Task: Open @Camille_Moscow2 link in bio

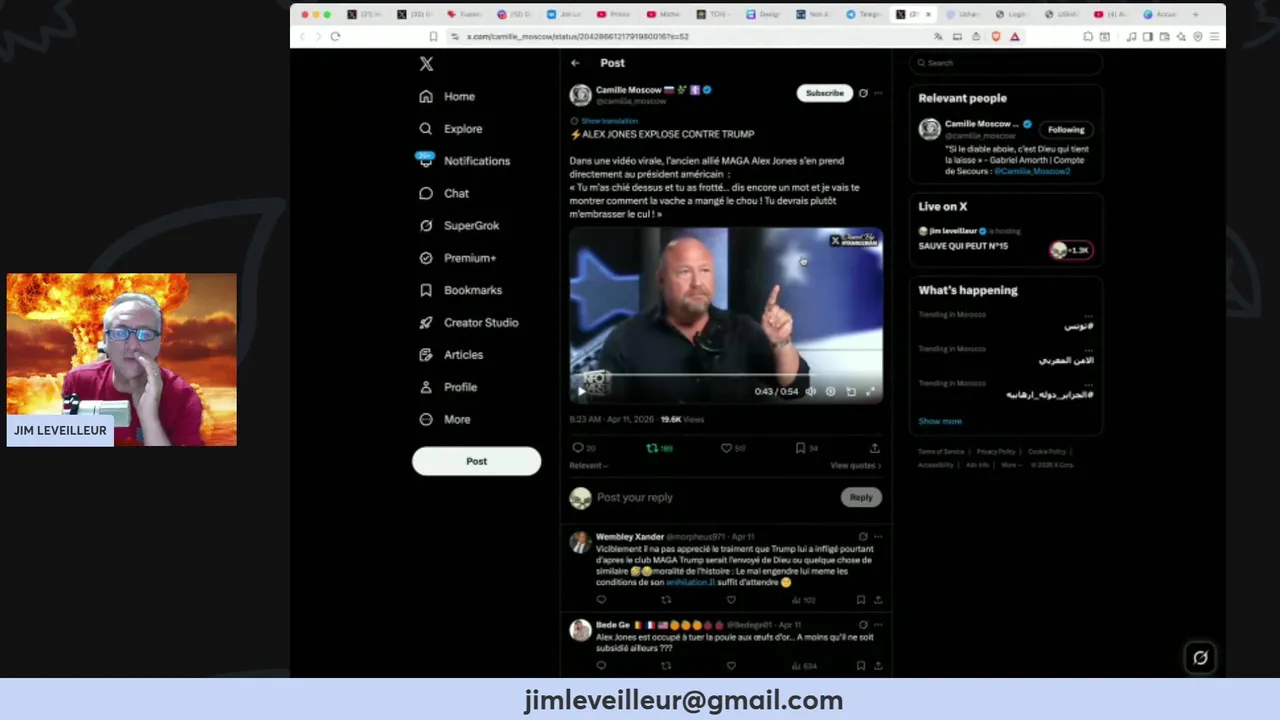Action: [x=1032, y=171]
